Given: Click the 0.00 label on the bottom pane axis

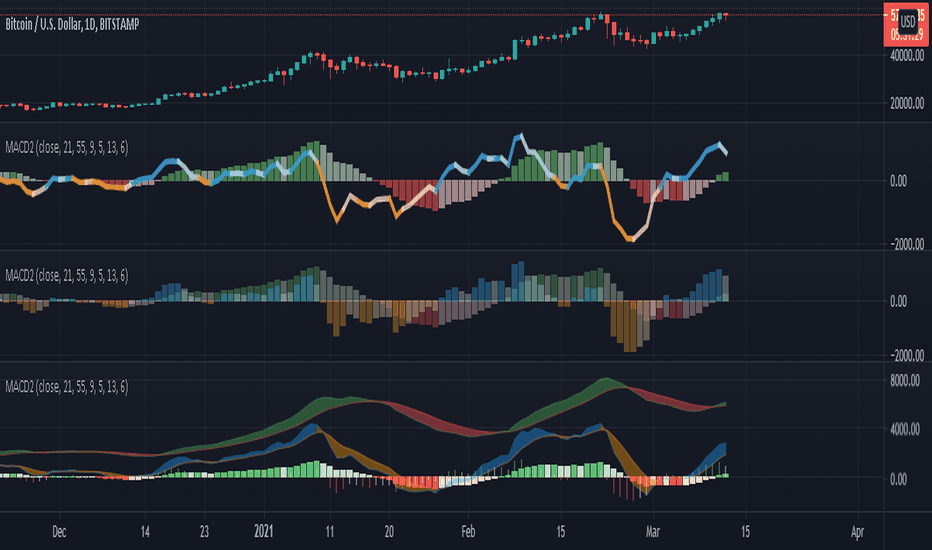Looking at the screenshot, I should pyautogui.click(x=898, y=479).
